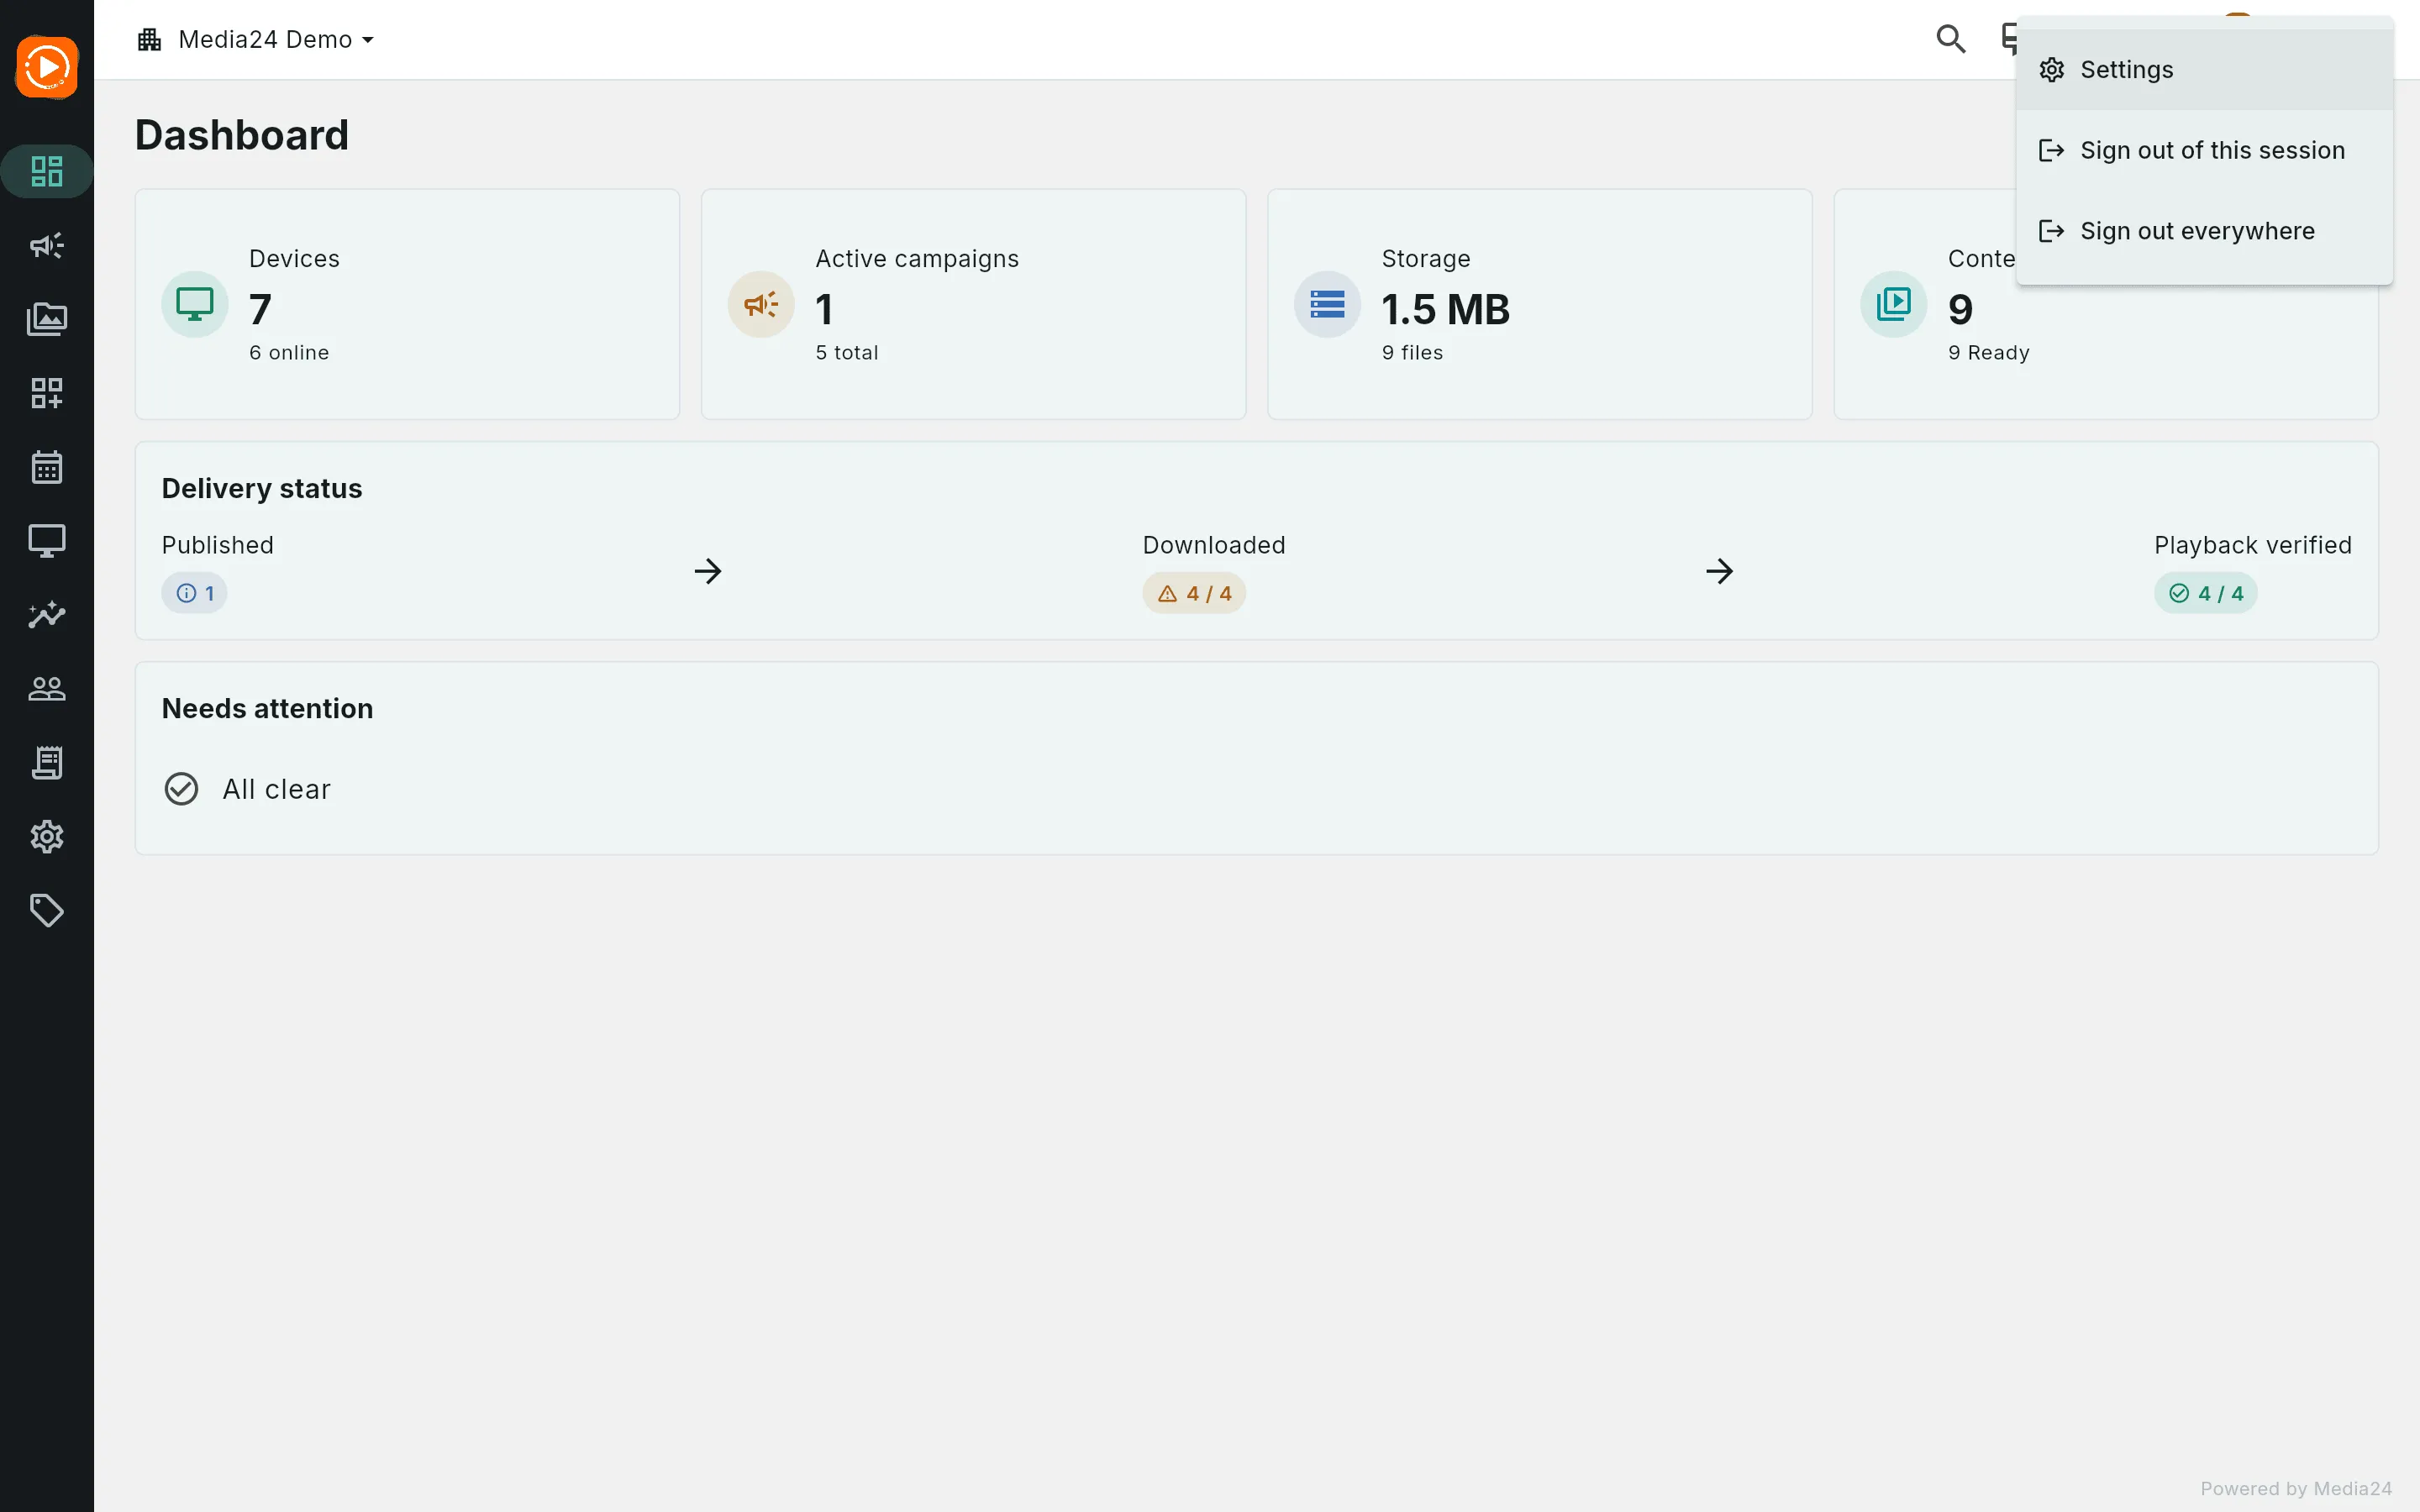This screenshot has height=1512, width=2420.
Task: Open the Tags sidebar icon
Action: pos(47,910)
